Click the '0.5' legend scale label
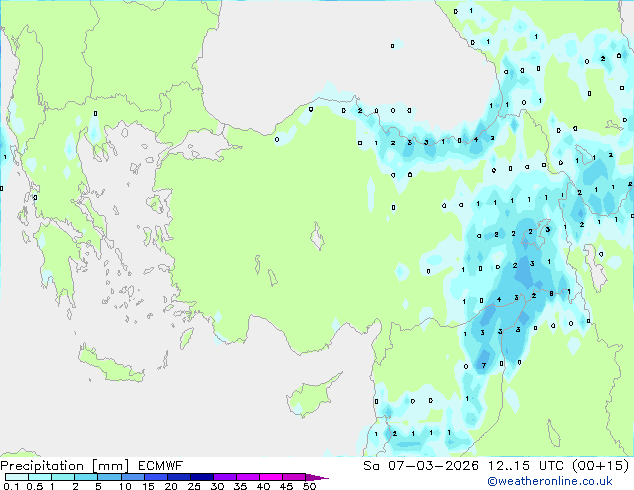This screenshot has width=634, height=490. coord(35,486)
